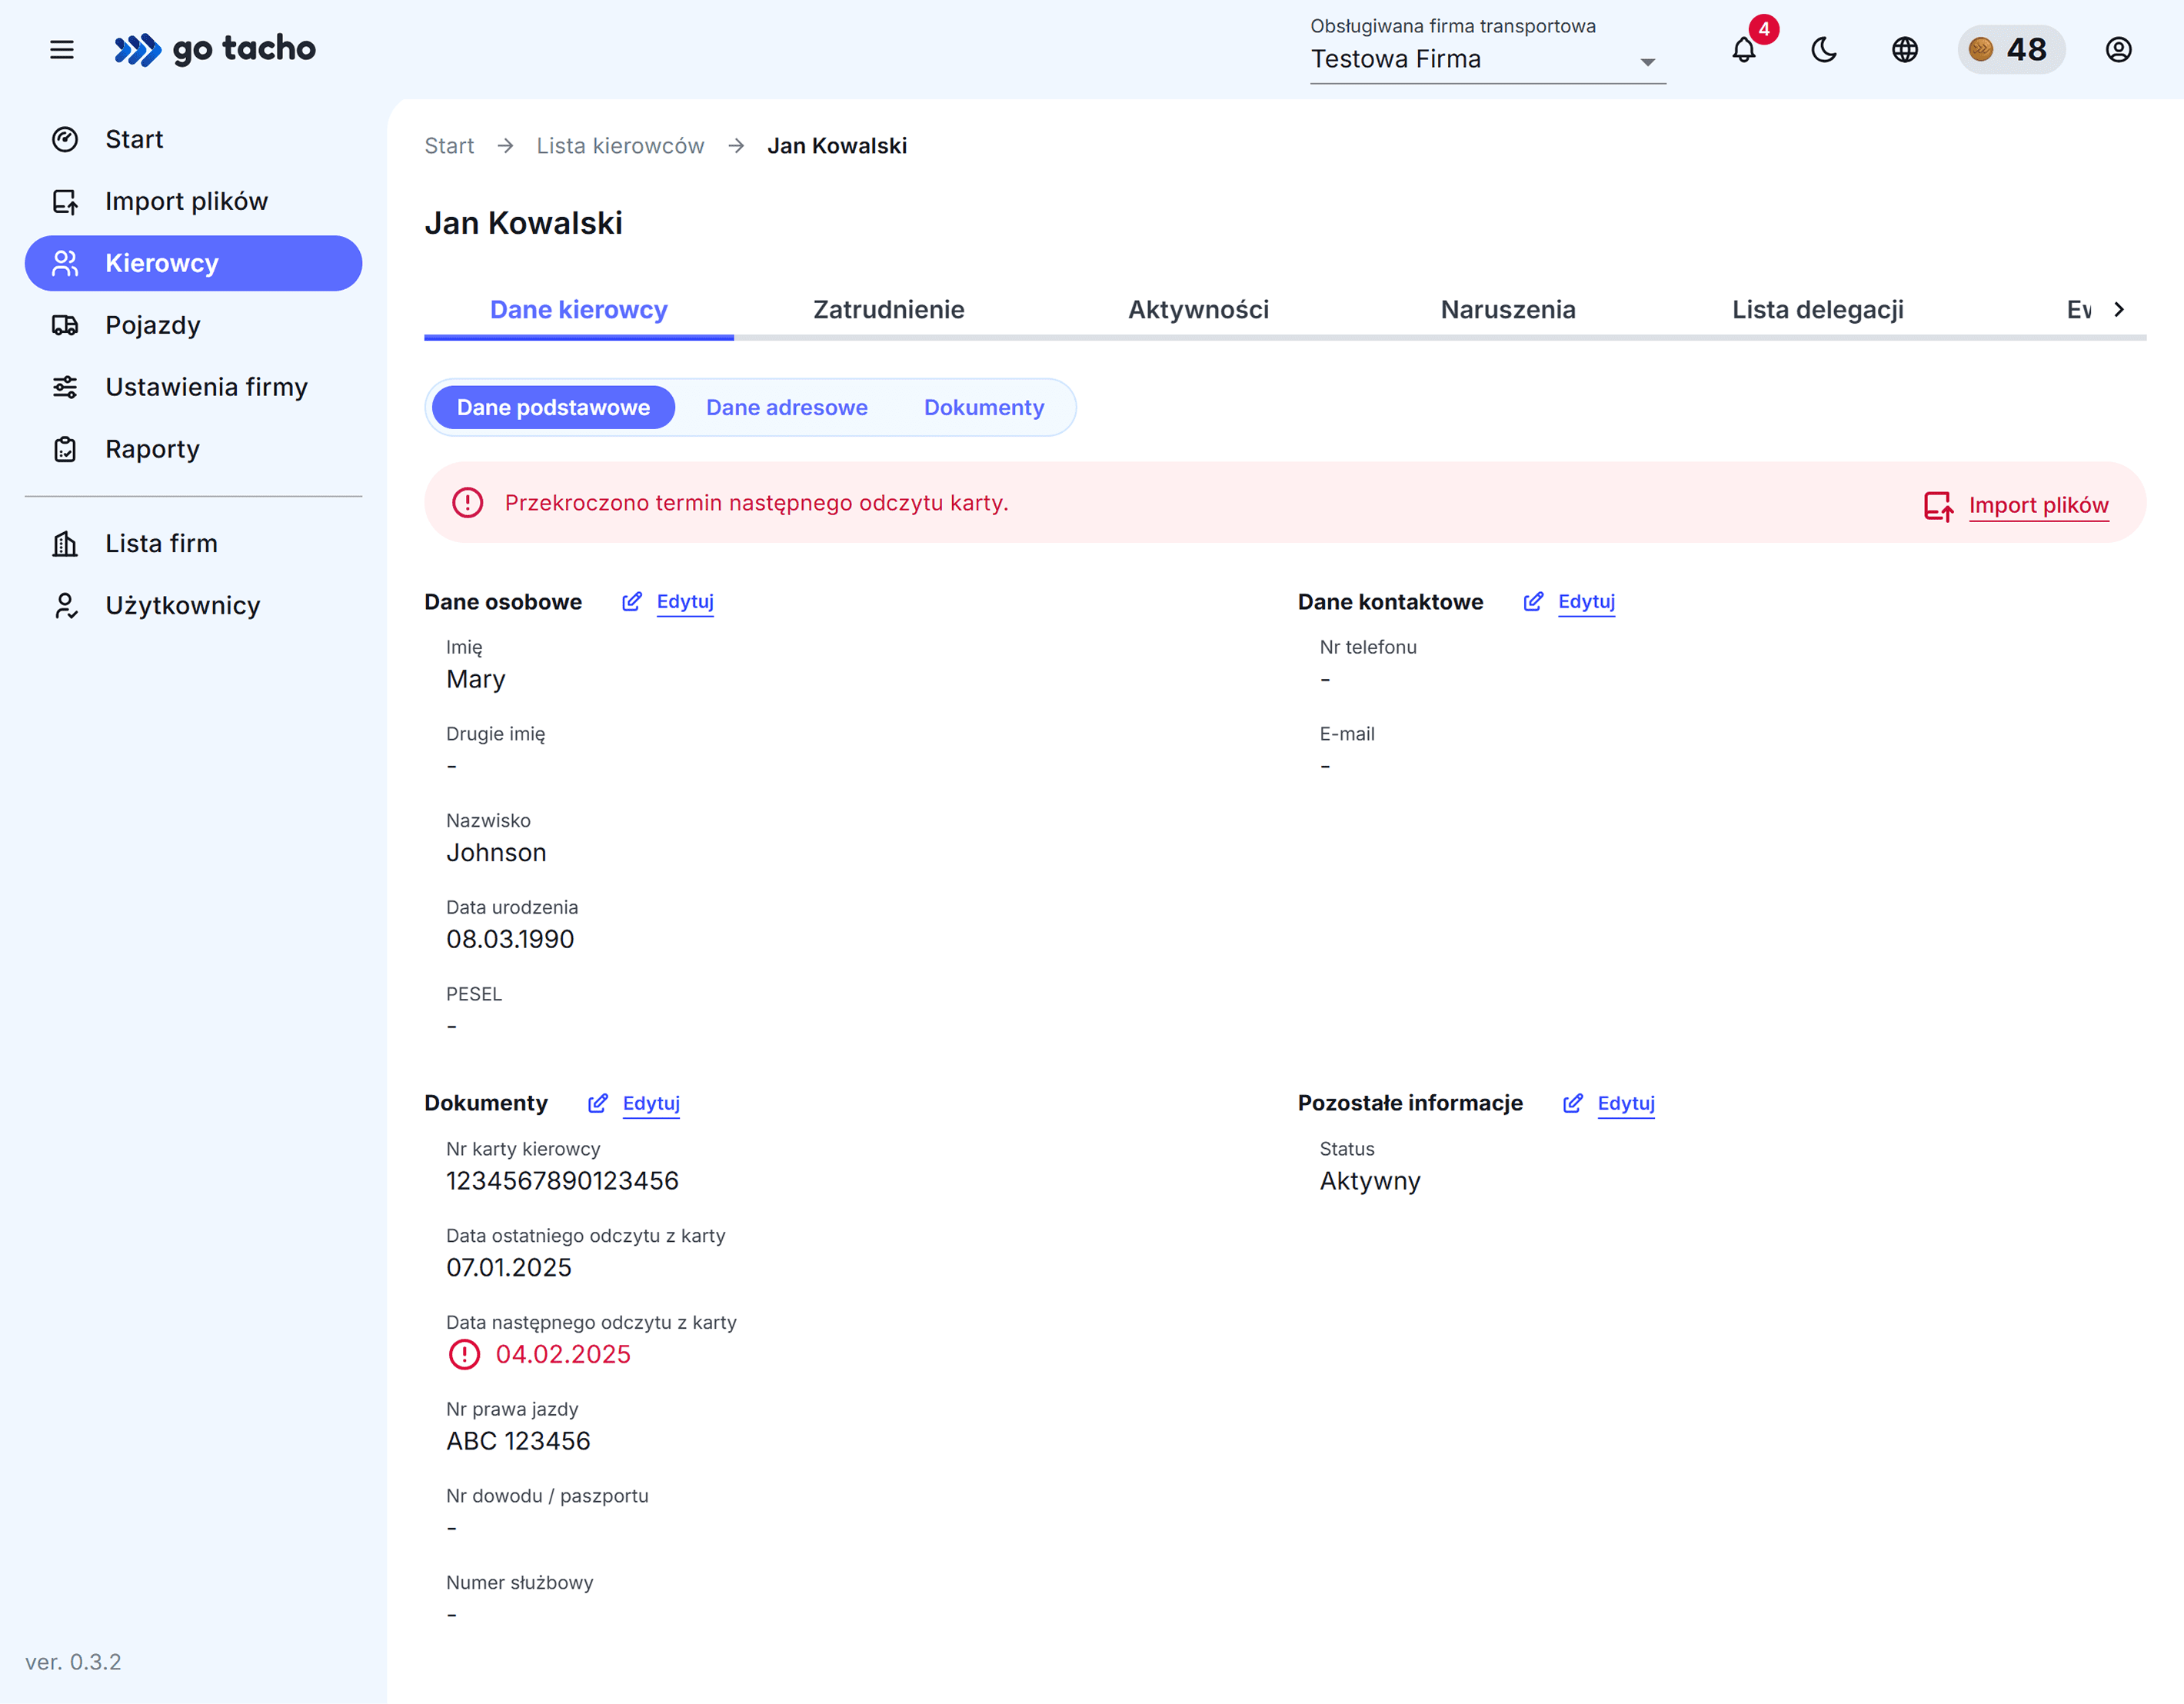Click last read date 07.01.2025

pyautogui.click(x=509, y=1267)
